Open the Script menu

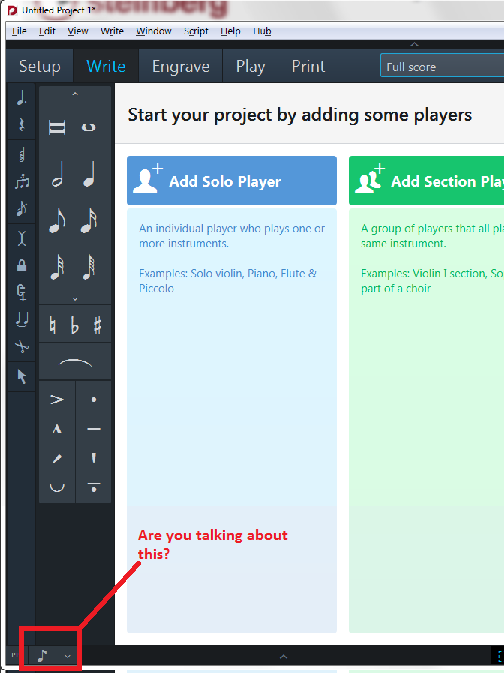196,31
